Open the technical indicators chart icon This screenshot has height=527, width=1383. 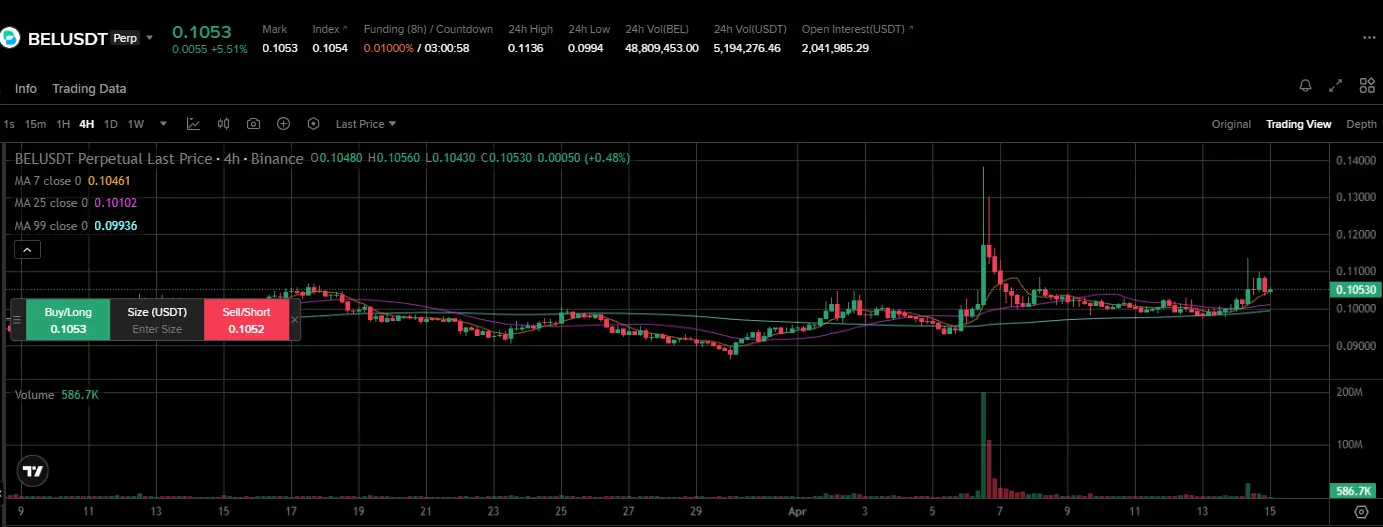[x=193, y=124]
